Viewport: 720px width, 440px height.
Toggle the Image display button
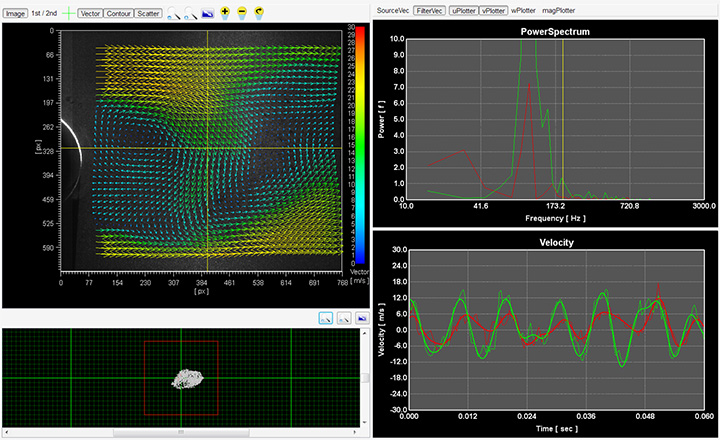tap(15, 13)
